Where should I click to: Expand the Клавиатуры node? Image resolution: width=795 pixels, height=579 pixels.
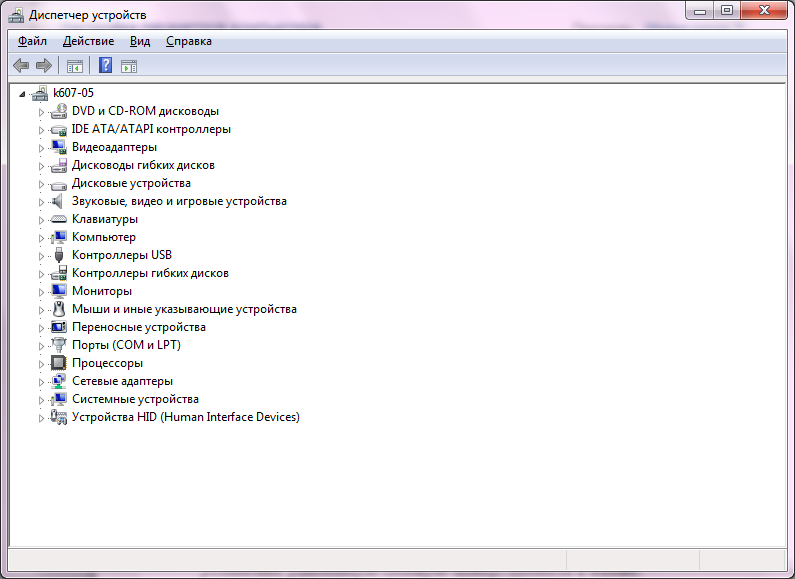(x=42, y=220)
